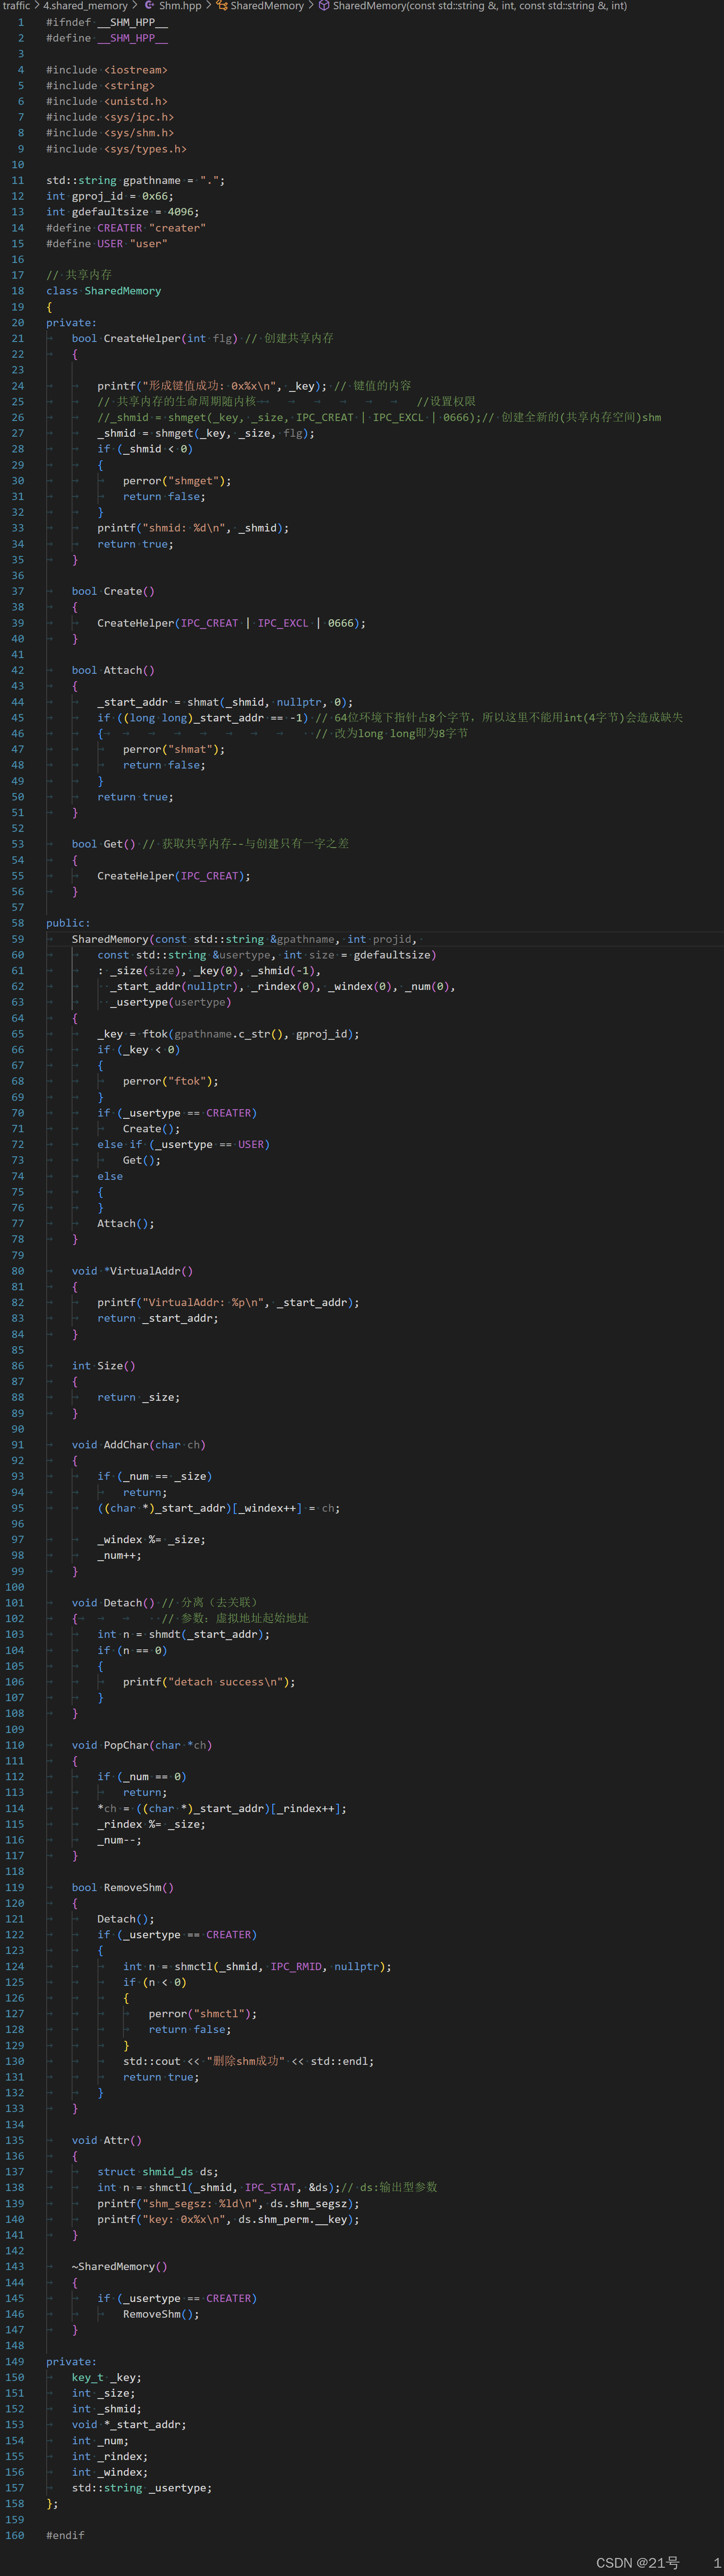The image size is (724, 2576).
Task: Click '_windex %= _size;' statement
Action: [x=151, y=1540]
